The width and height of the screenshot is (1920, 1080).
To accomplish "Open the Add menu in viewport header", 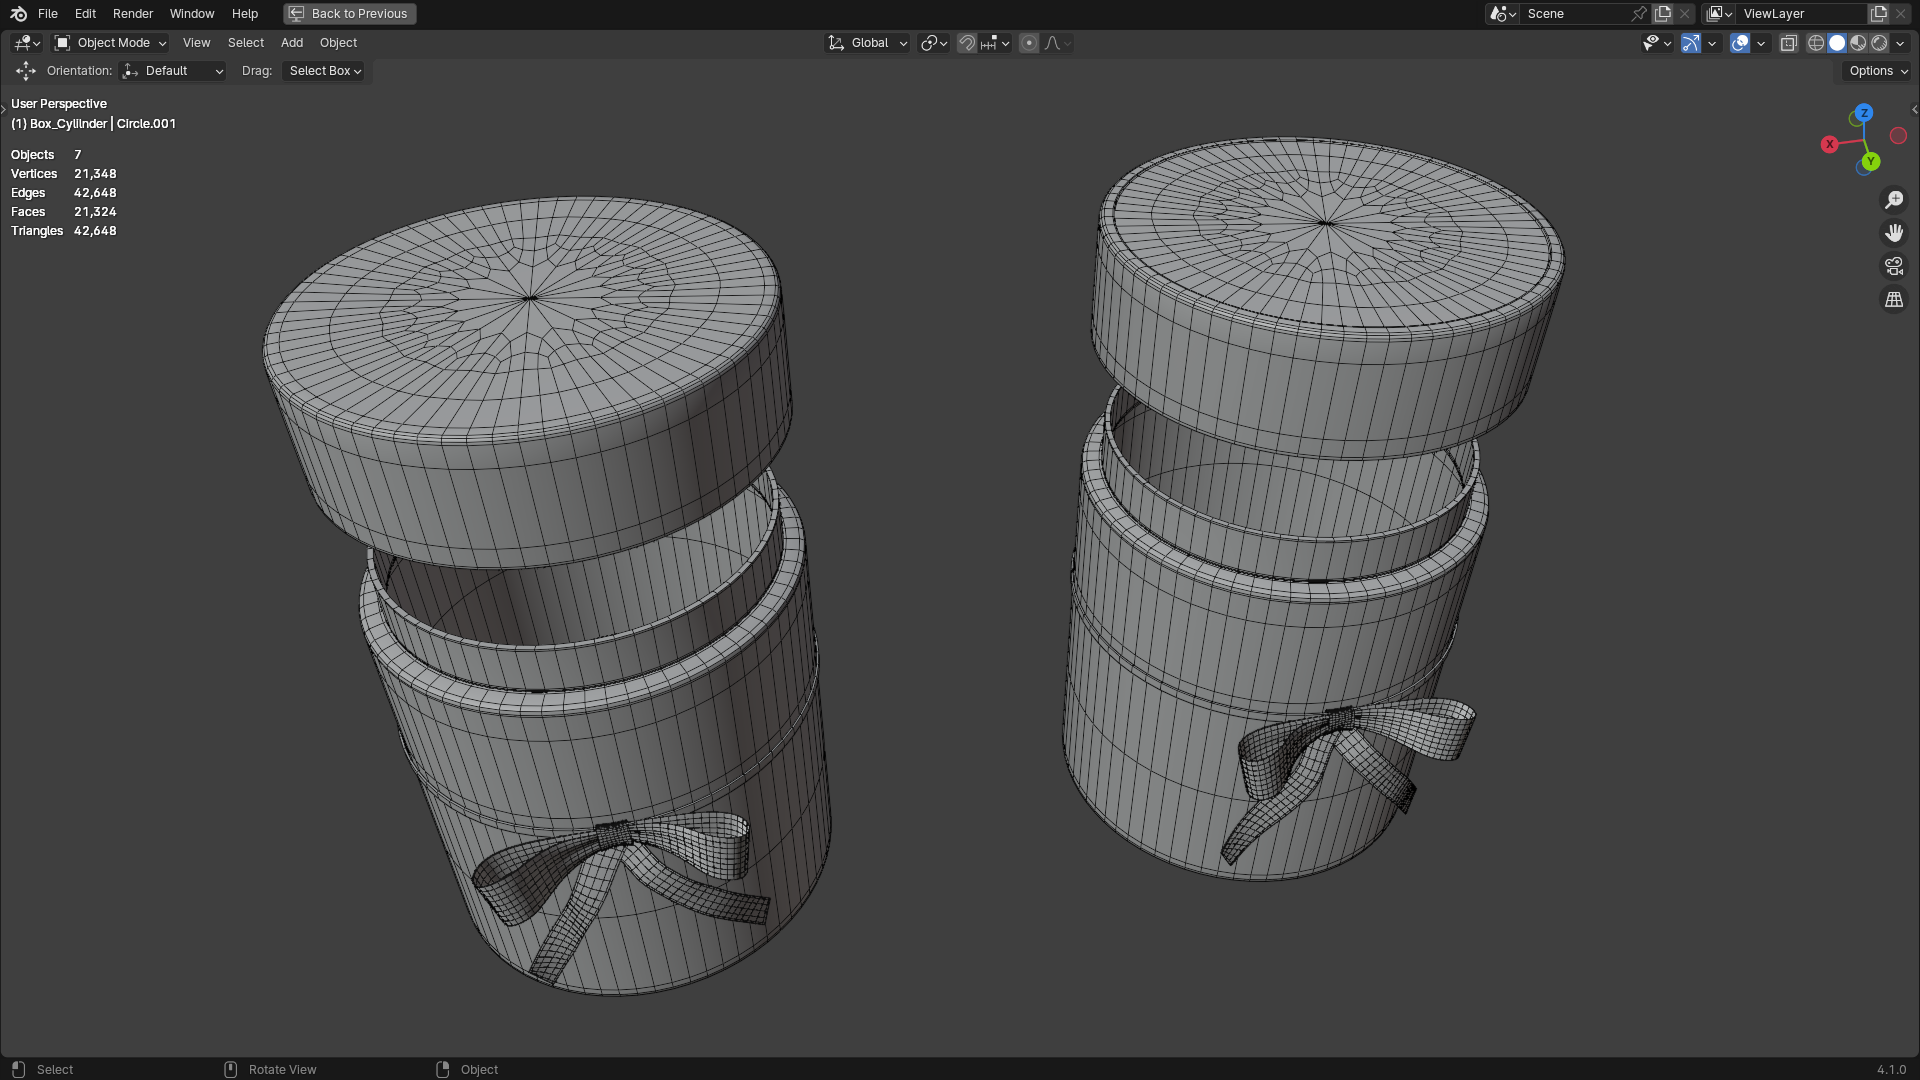I will pyautogui.click(x=292, y=43).
